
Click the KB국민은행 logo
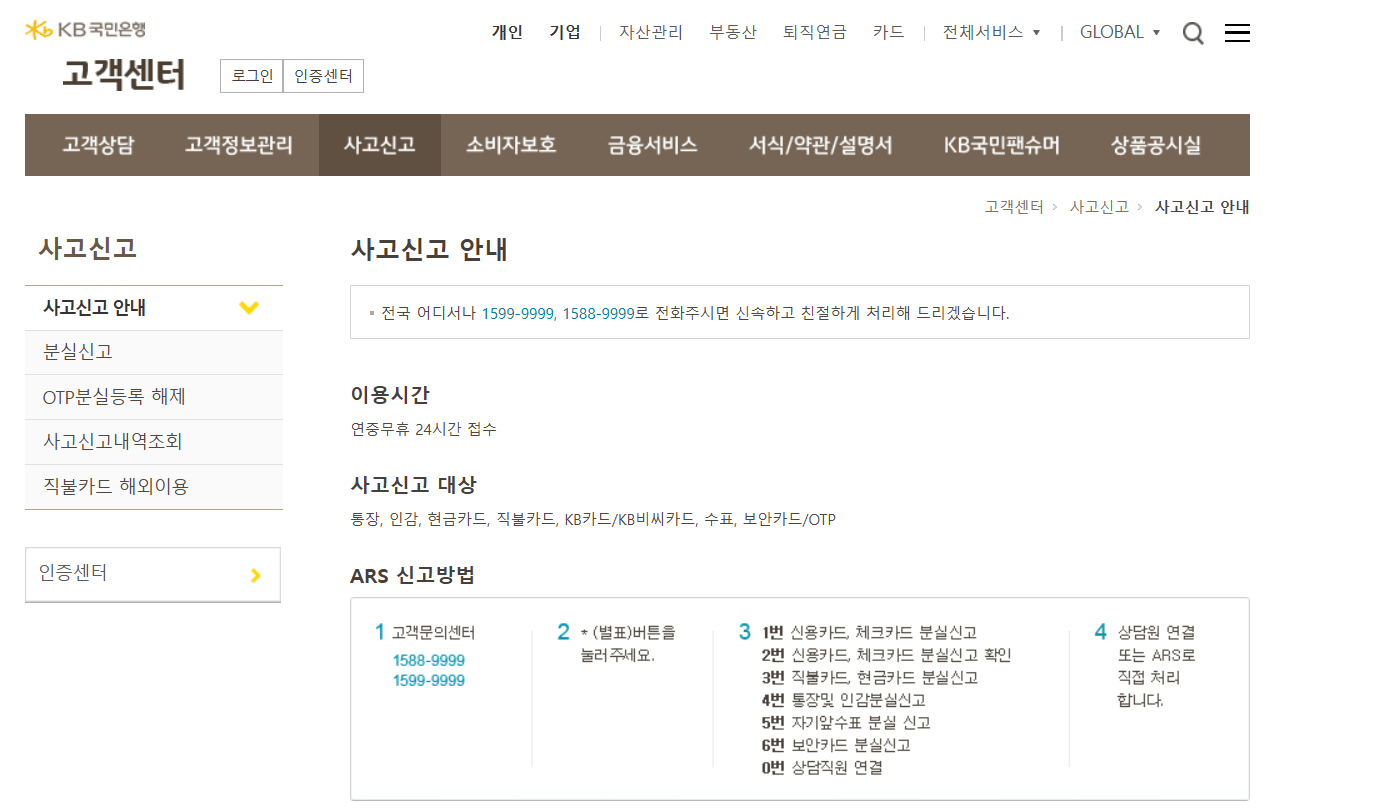(85, 30)
